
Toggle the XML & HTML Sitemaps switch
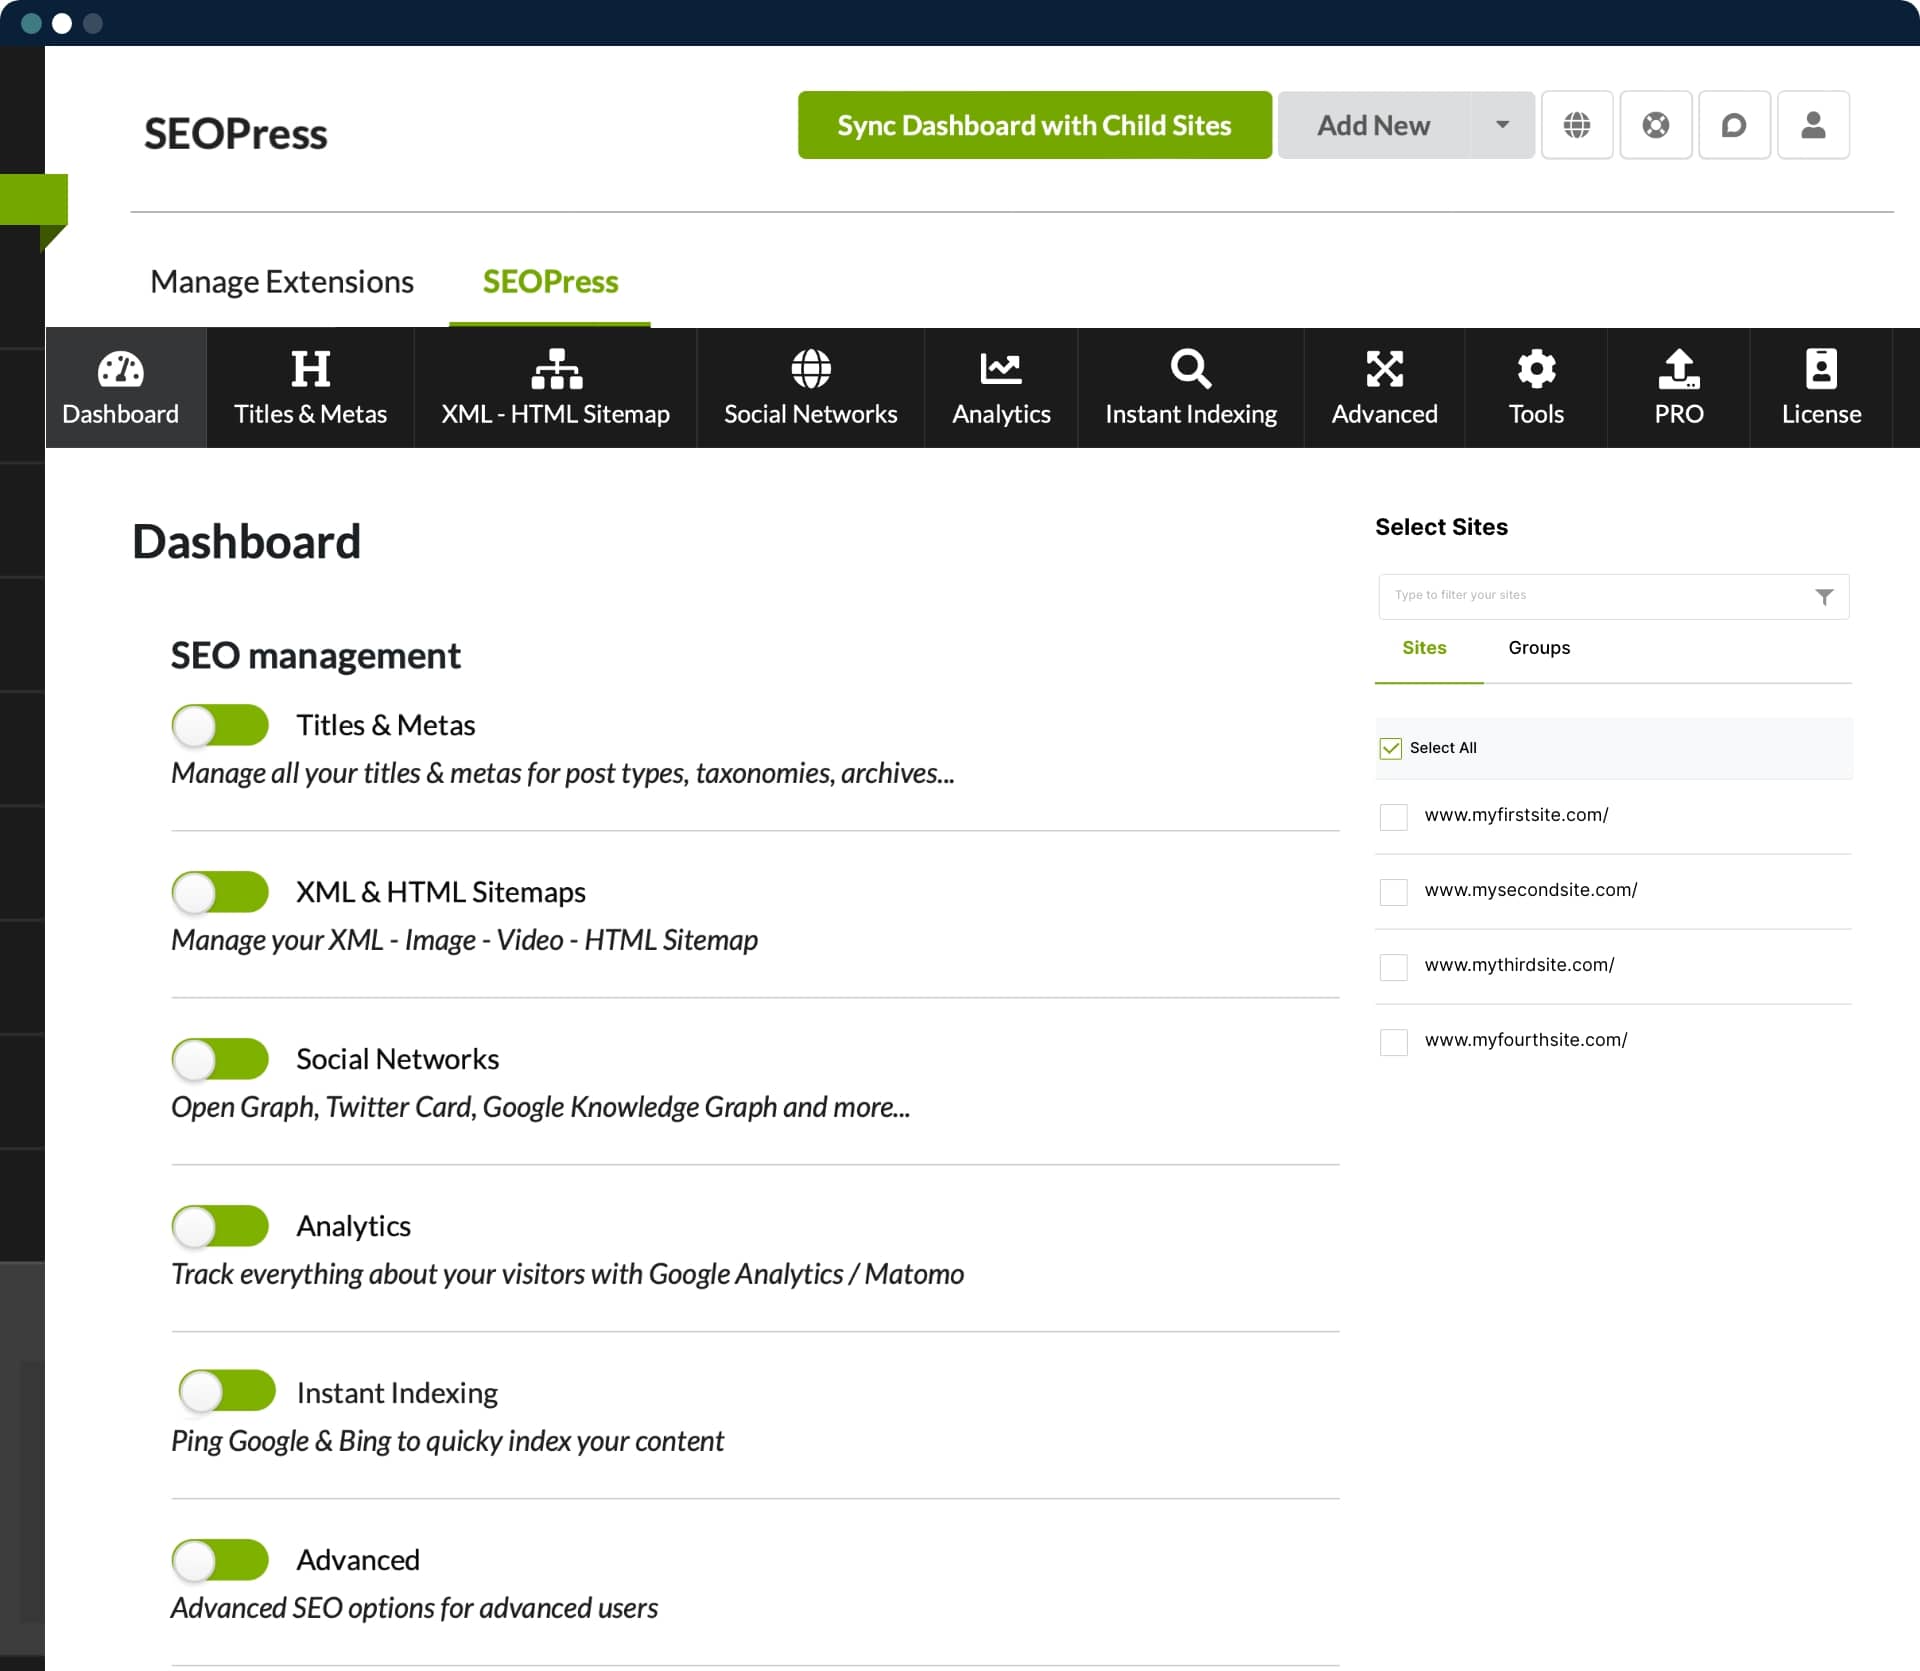click(x=220, y=892)
